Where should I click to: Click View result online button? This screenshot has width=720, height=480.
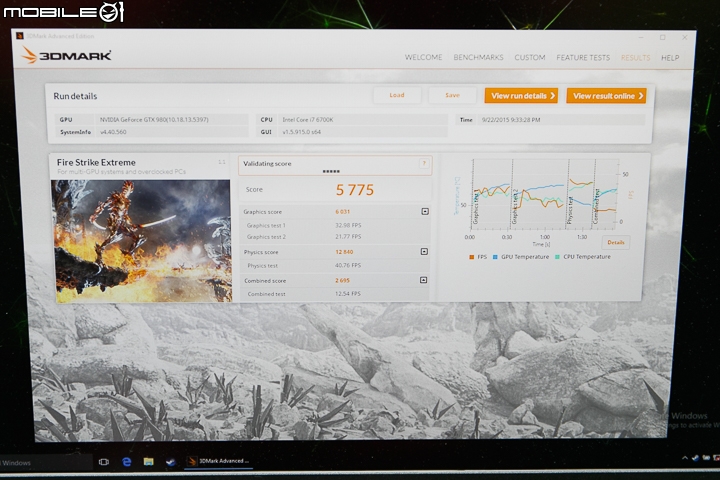click(x=606, y=96)
